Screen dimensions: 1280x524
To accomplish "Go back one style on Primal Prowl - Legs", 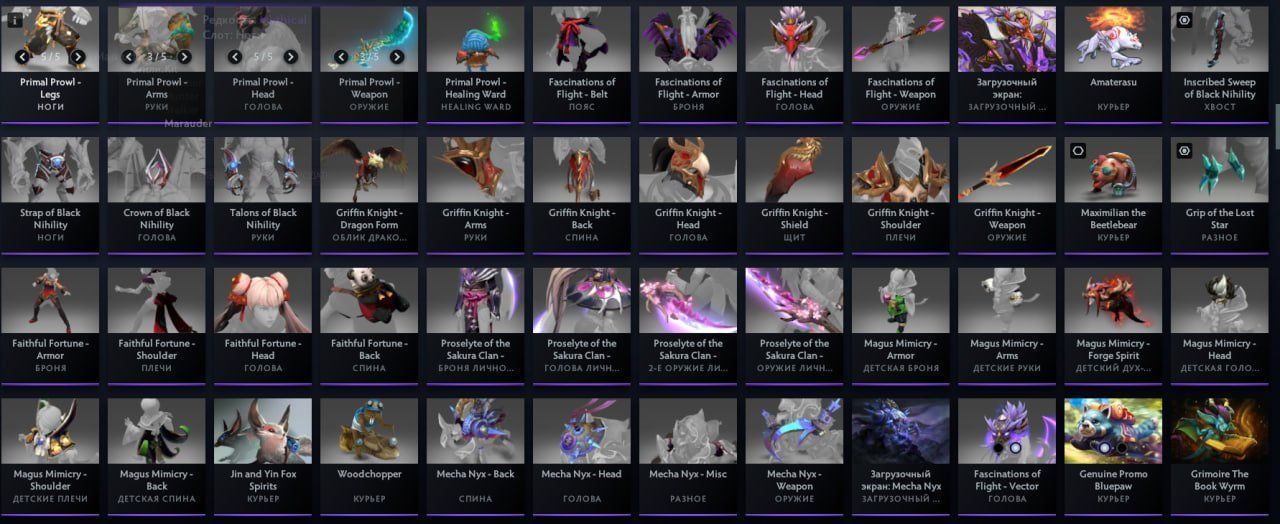I will 22,57.
